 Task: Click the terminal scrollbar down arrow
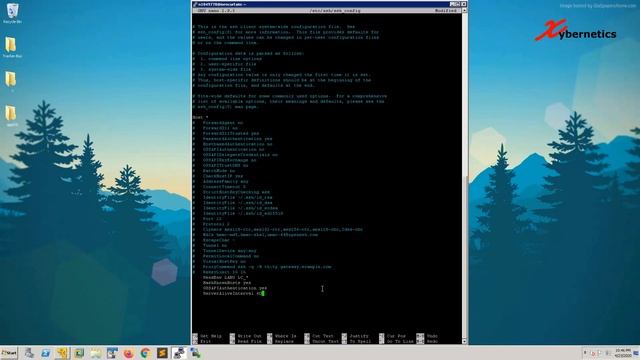pyautogui.click(x=464, y=341)
